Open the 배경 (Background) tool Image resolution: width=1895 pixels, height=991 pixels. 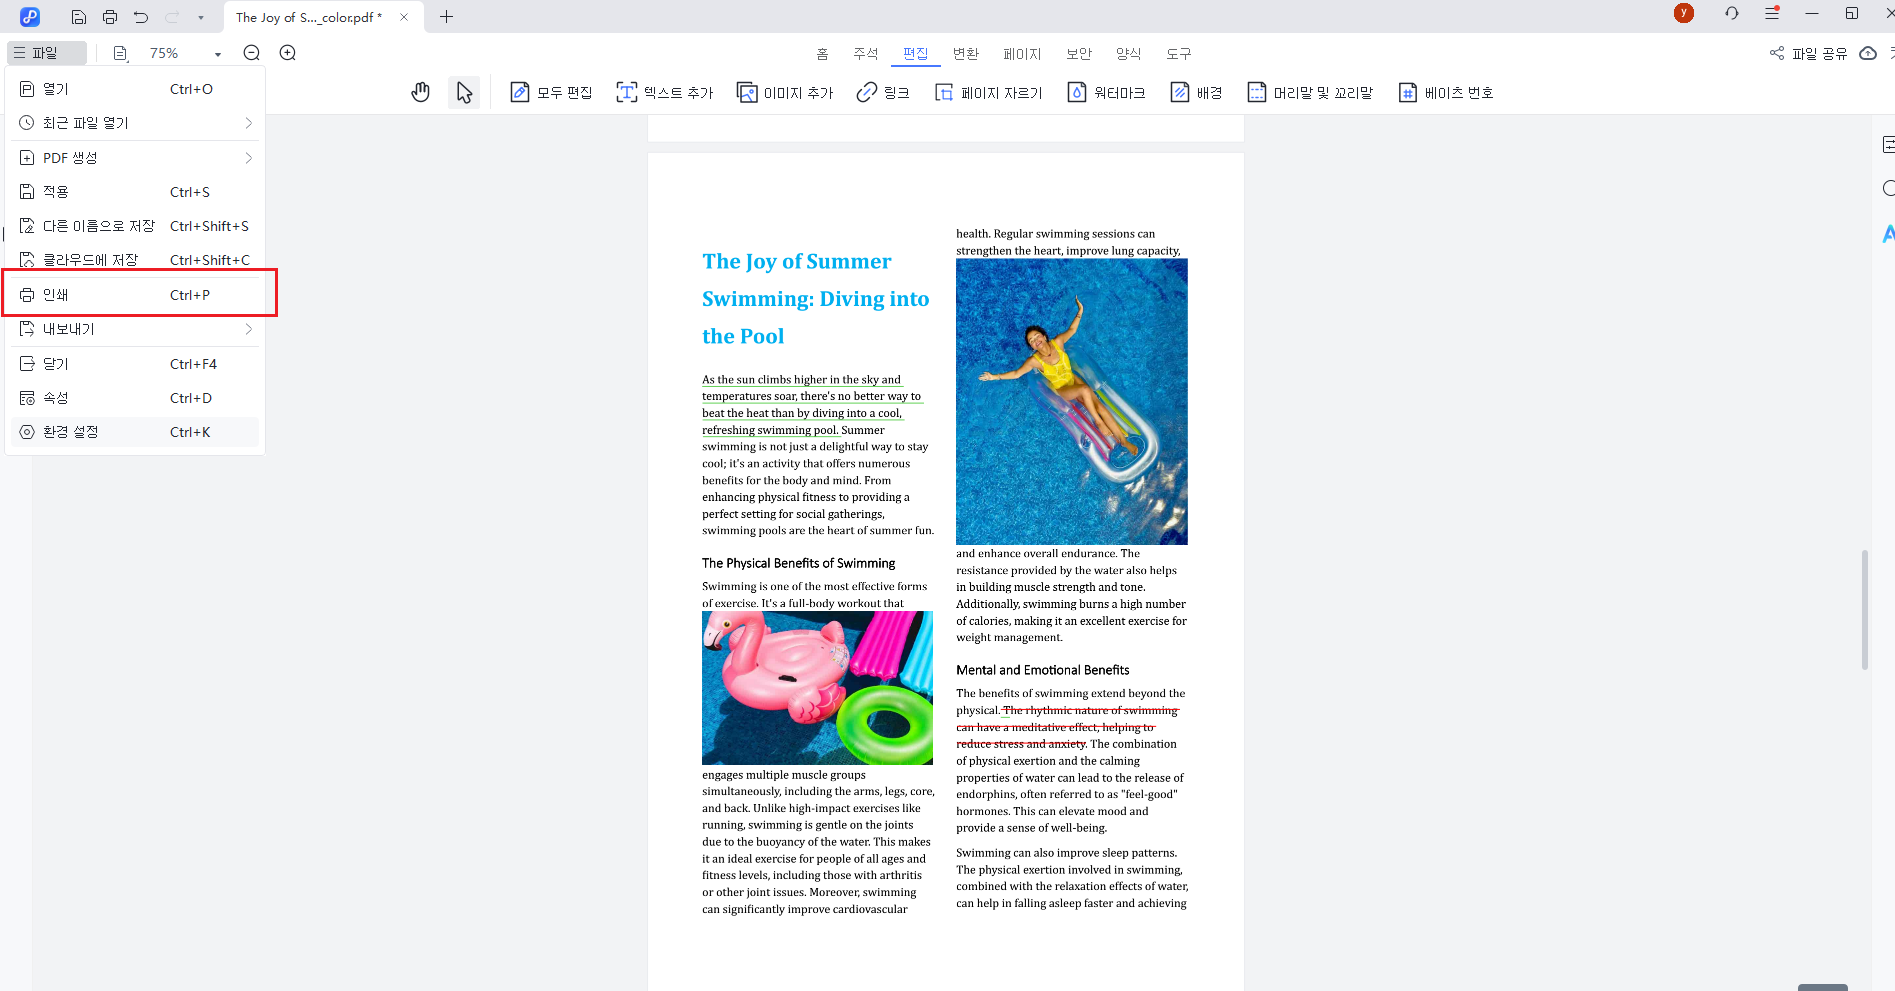point(1197,91)
